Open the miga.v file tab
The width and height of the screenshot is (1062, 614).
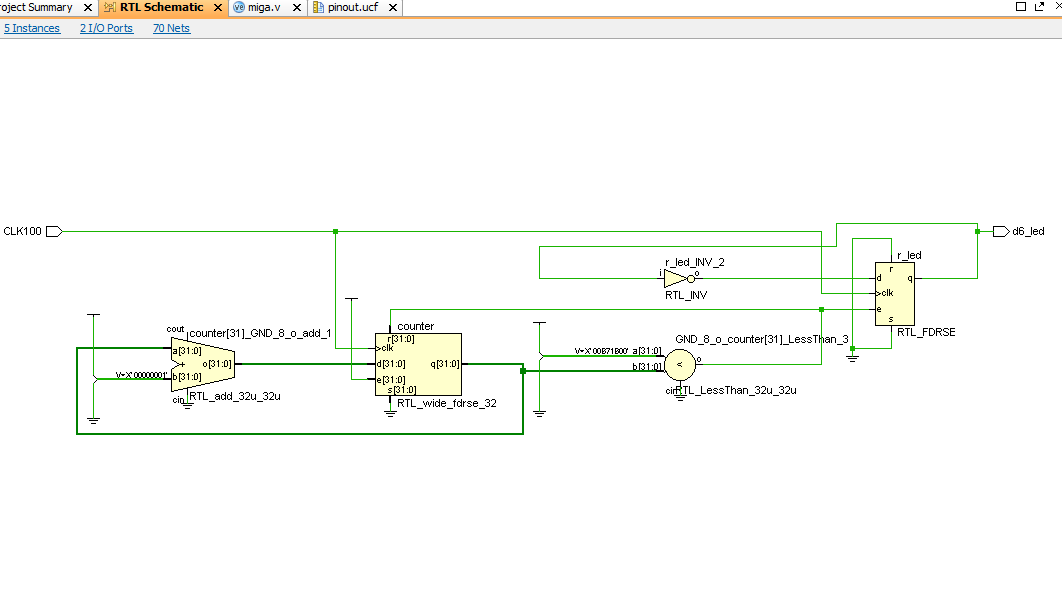(x=264, y=7)
